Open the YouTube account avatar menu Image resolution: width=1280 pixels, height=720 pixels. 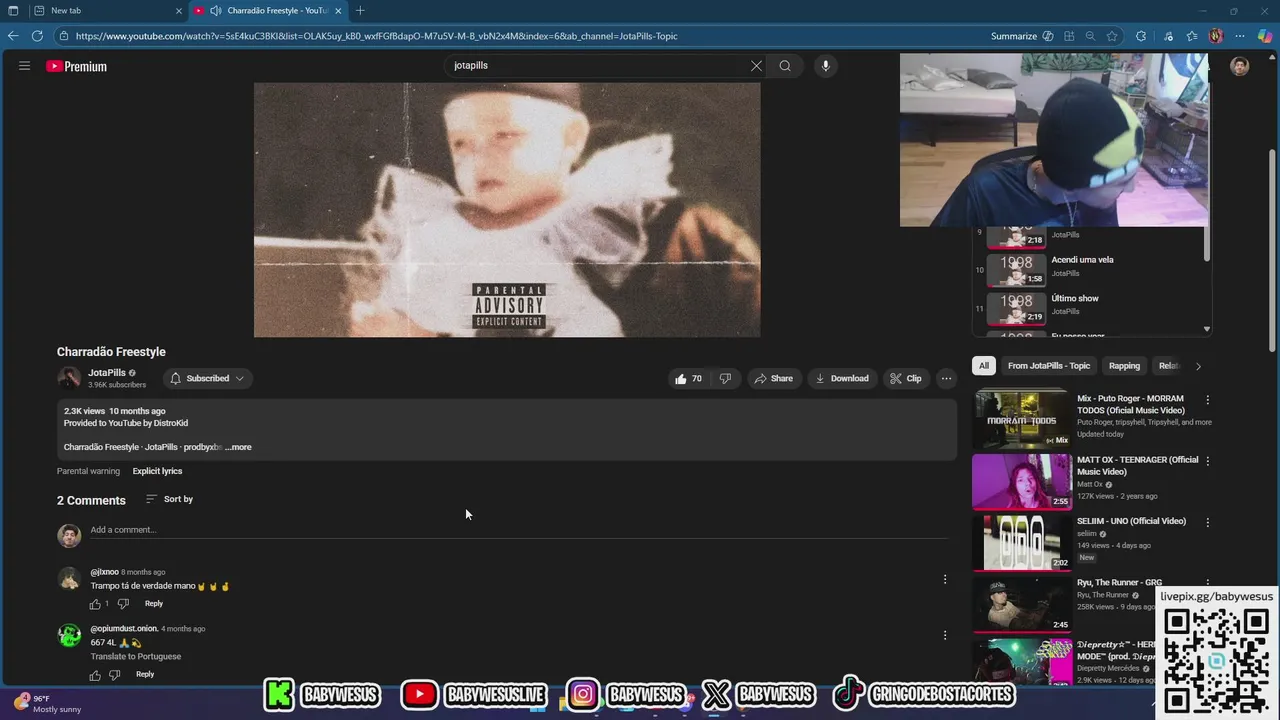point(1240,67)
